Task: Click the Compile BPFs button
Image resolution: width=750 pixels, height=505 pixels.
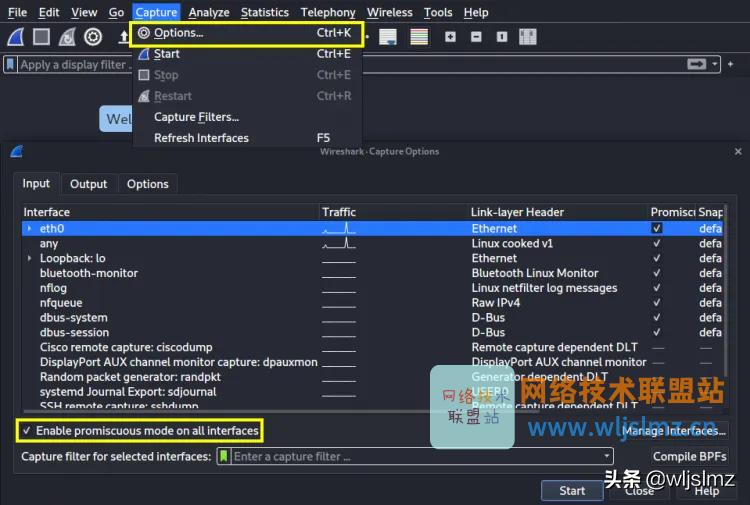Action: coord(688,456)
